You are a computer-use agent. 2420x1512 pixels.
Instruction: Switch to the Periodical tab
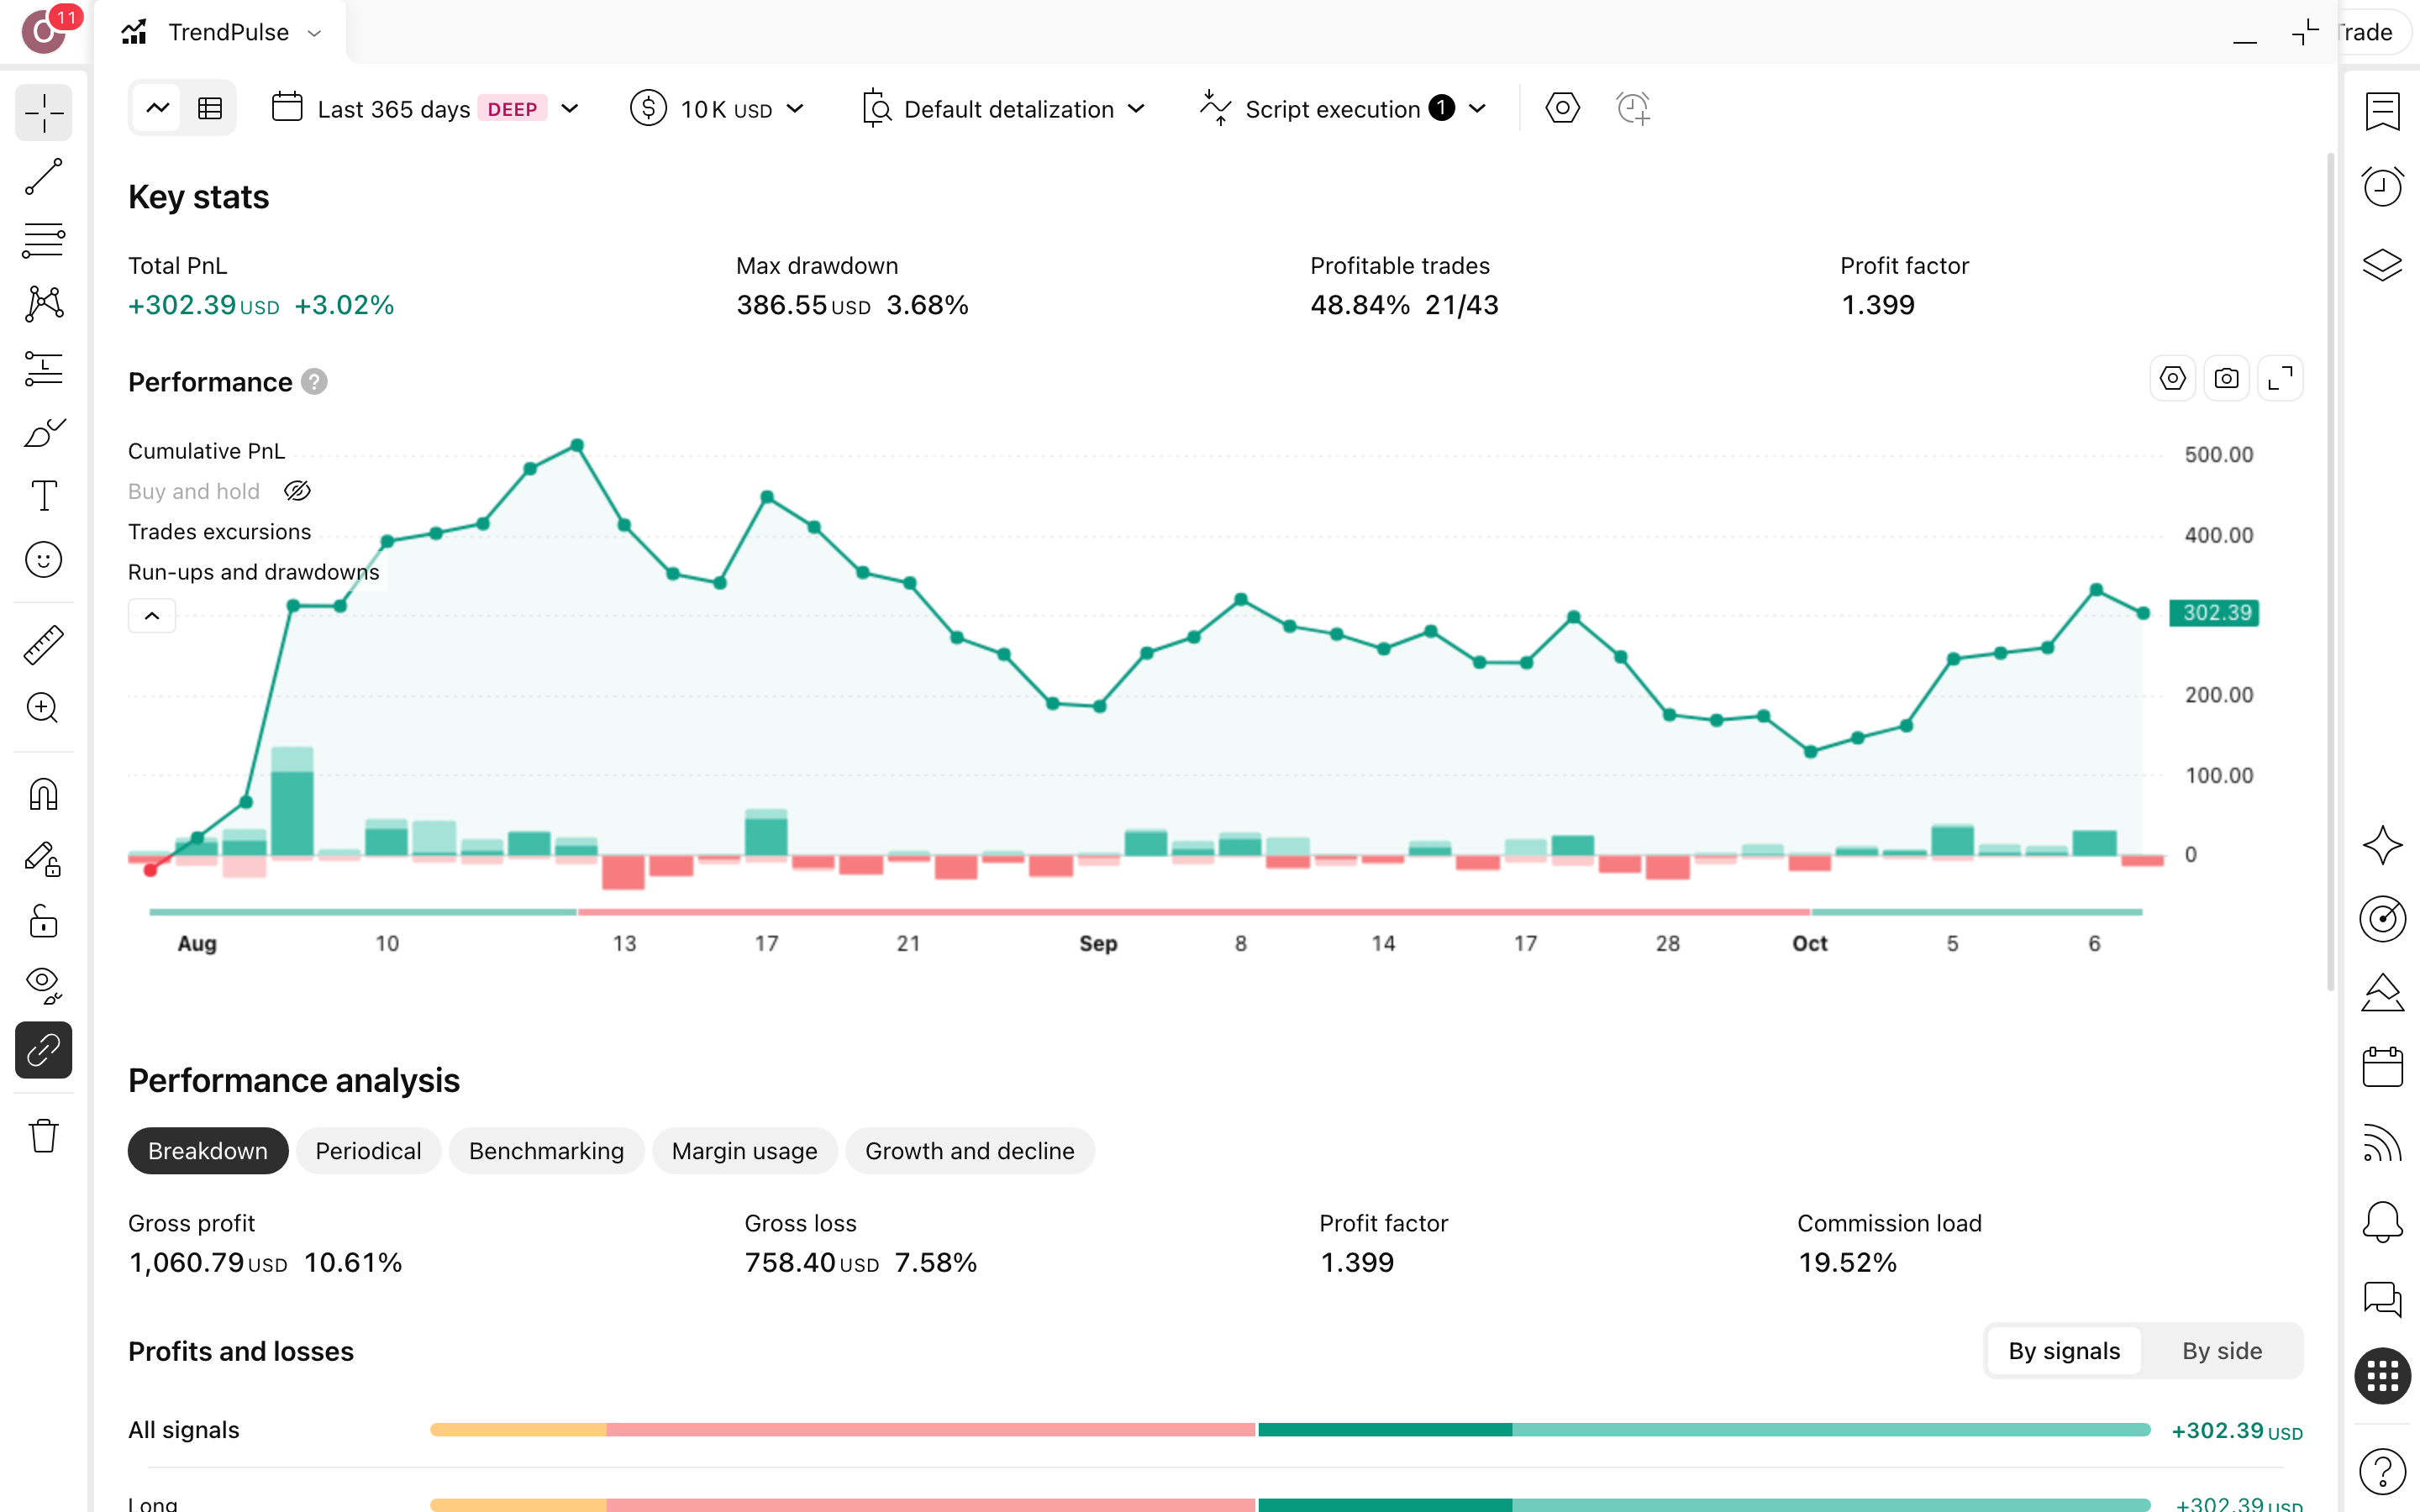(x=368, y=1151)
